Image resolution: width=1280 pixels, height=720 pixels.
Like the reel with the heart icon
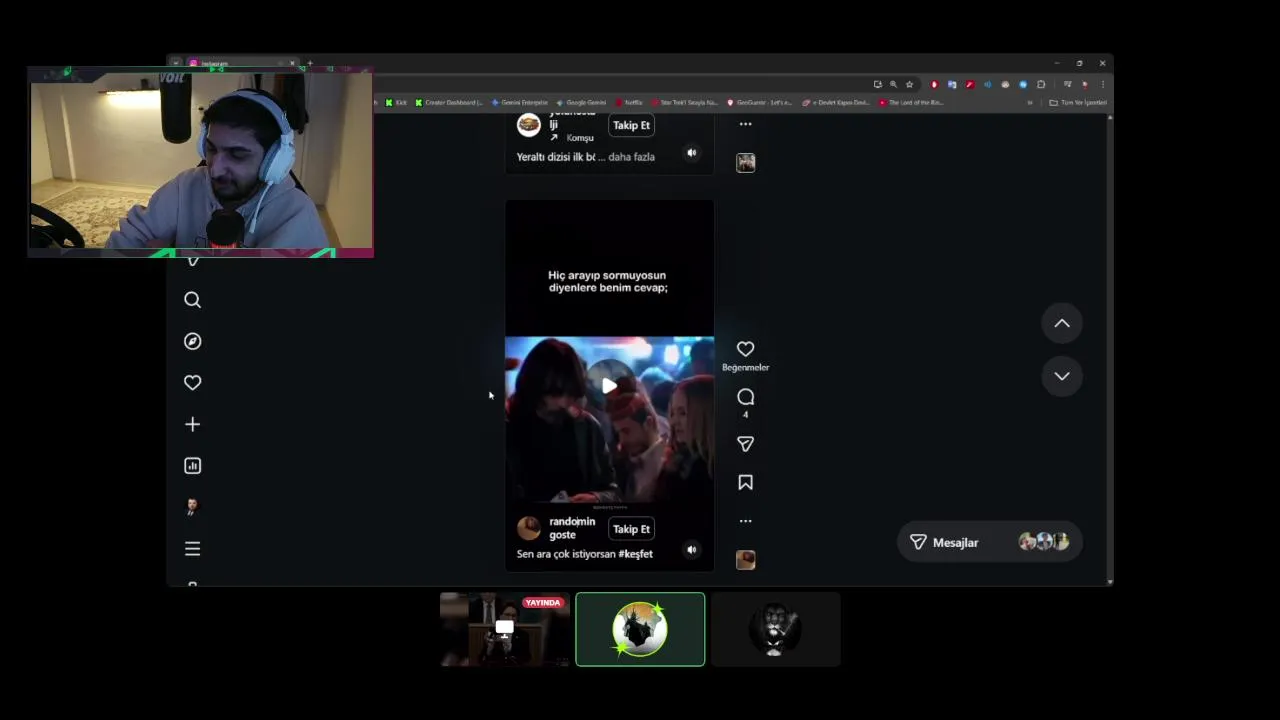[745, 349]
